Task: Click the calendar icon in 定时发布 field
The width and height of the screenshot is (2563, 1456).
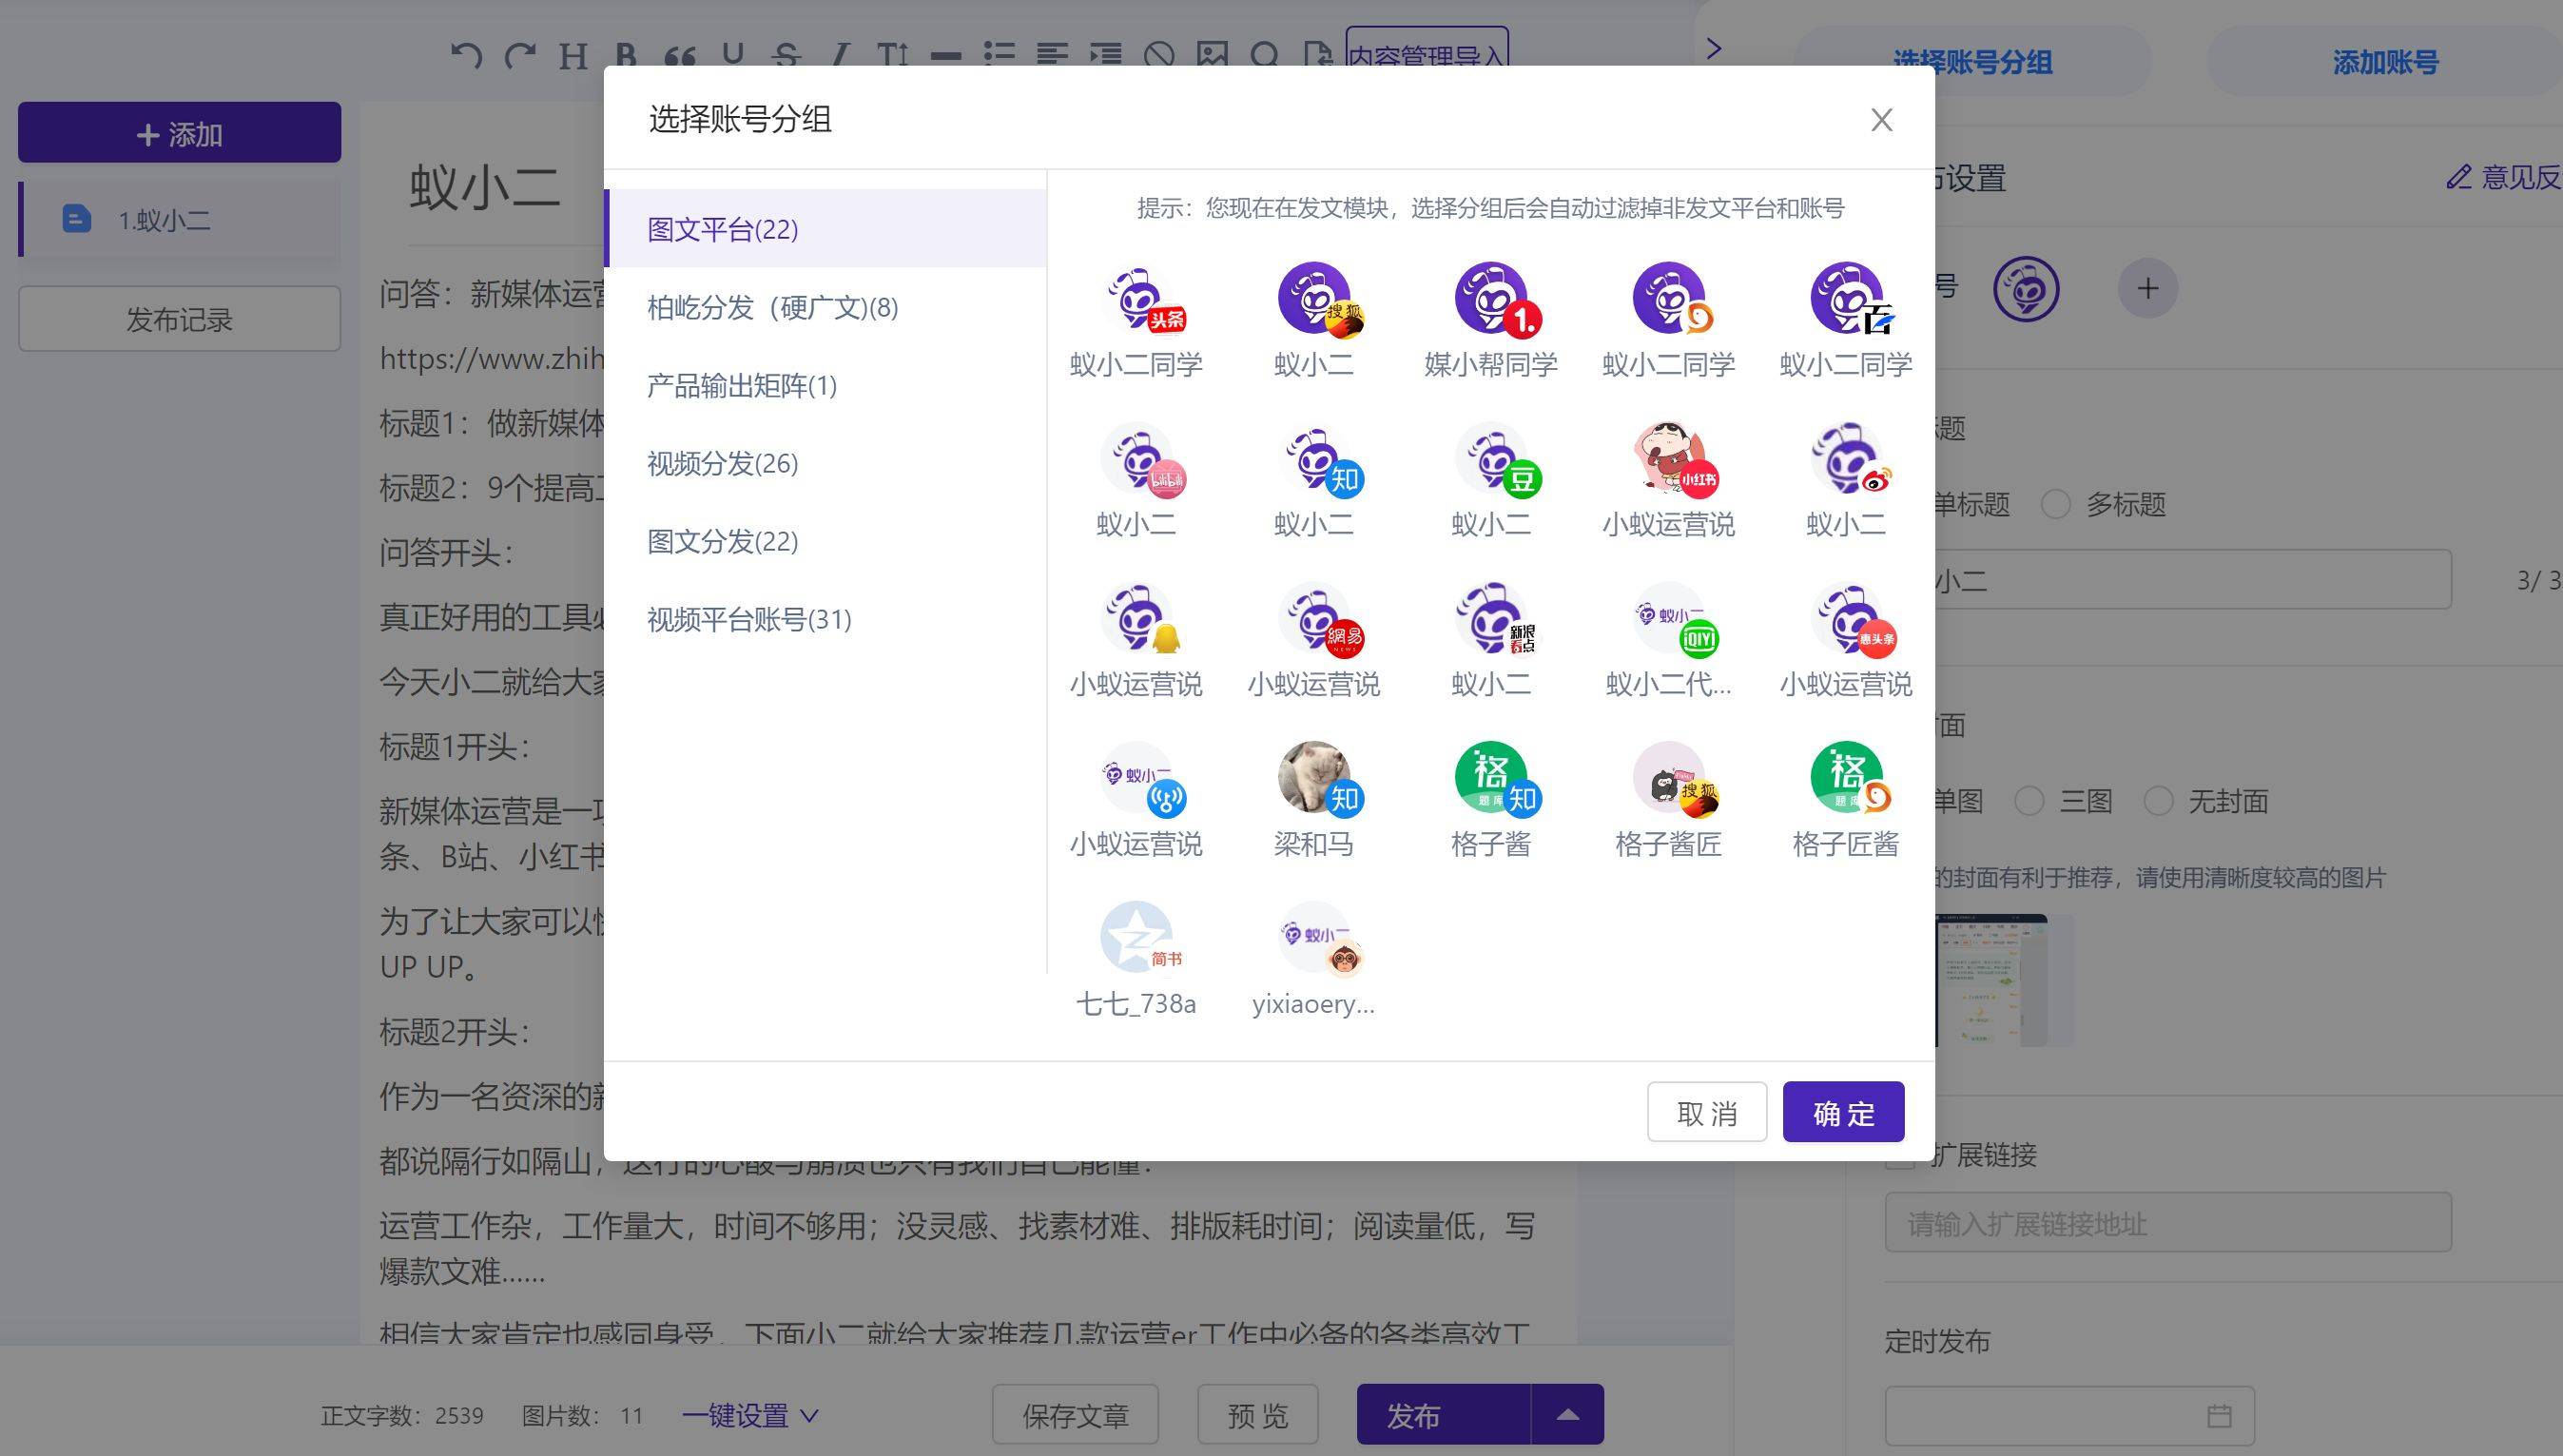Action: click(x=2219, y=1415)
